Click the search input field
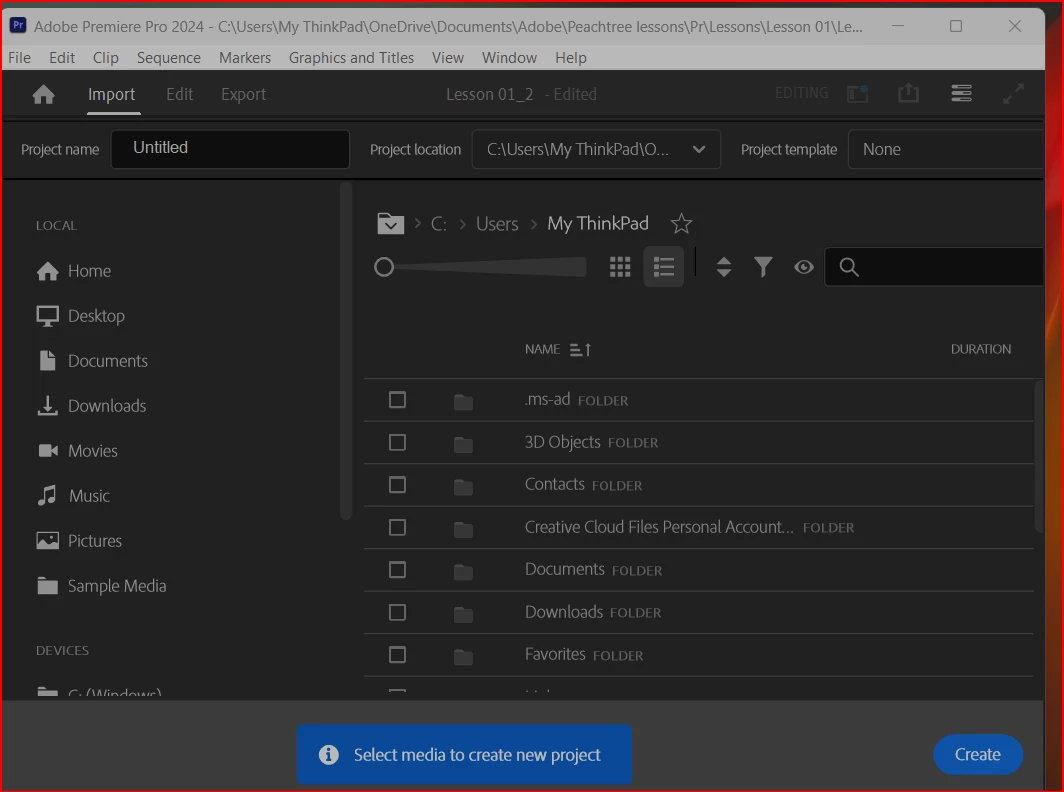The height and width of the screenshot is (792, 1064). (x=934, y=267)
